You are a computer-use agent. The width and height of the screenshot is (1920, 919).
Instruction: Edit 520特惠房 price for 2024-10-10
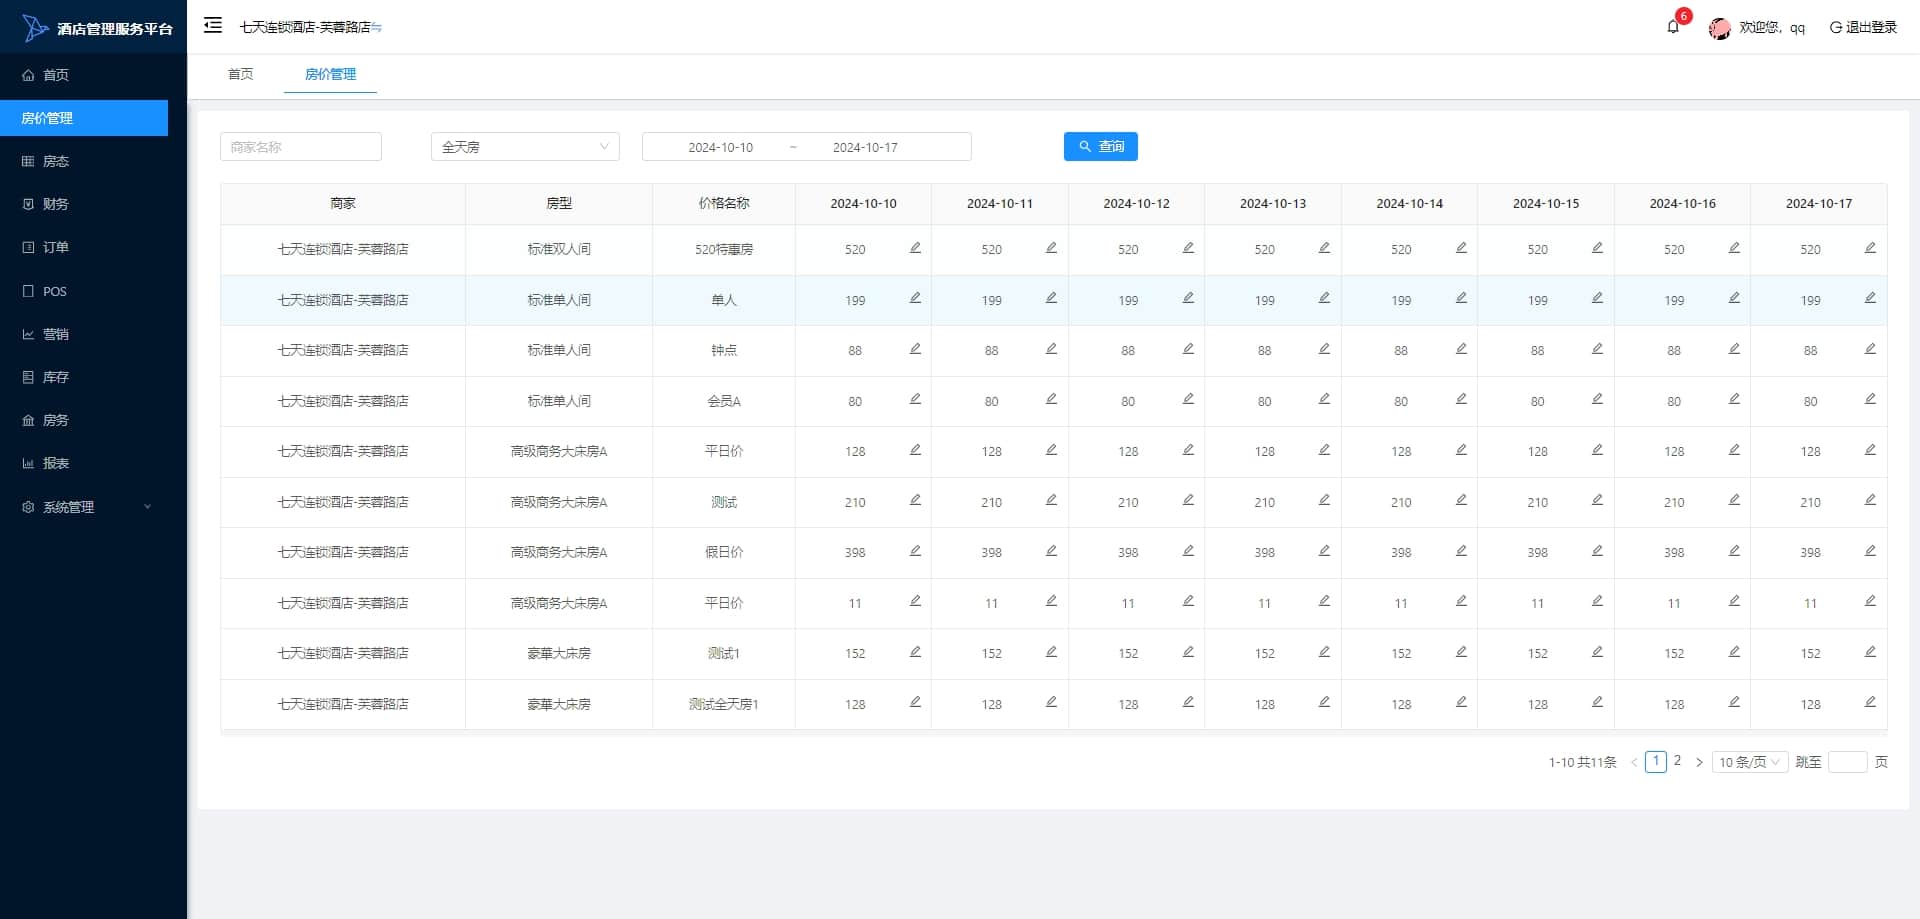[x=915, y=248]
